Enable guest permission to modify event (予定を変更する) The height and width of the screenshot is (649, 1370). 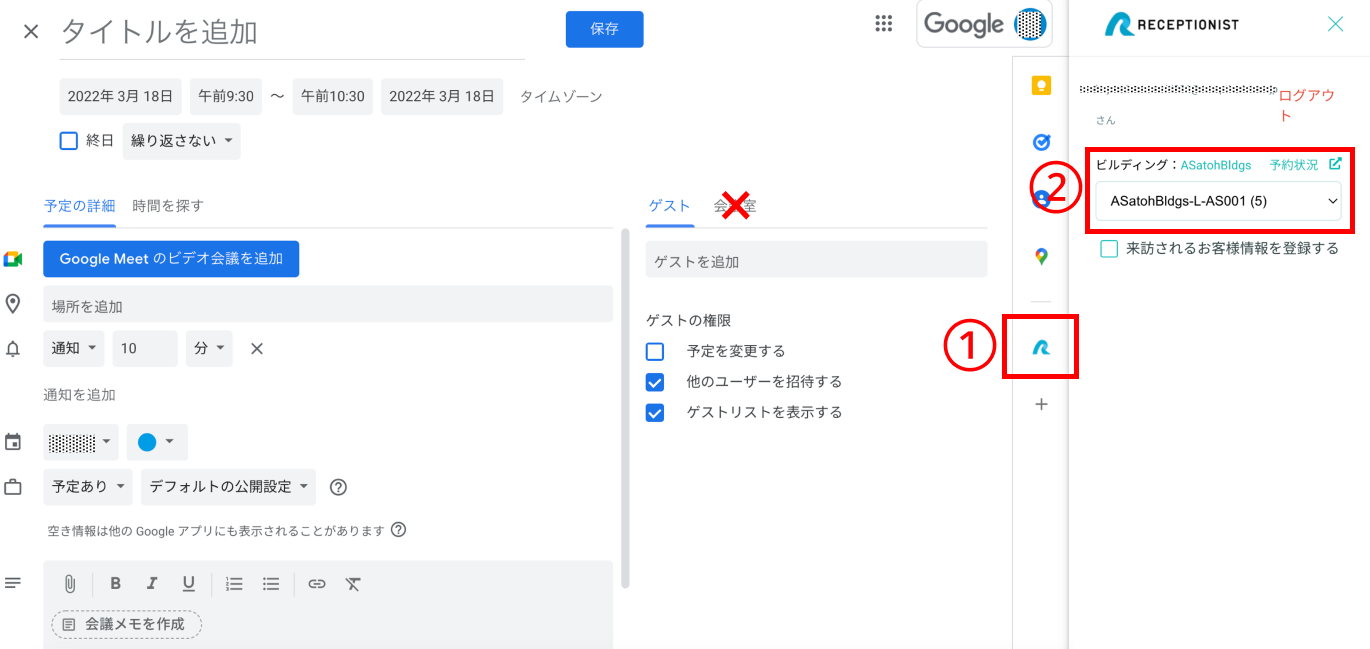[x=655, y=352]
